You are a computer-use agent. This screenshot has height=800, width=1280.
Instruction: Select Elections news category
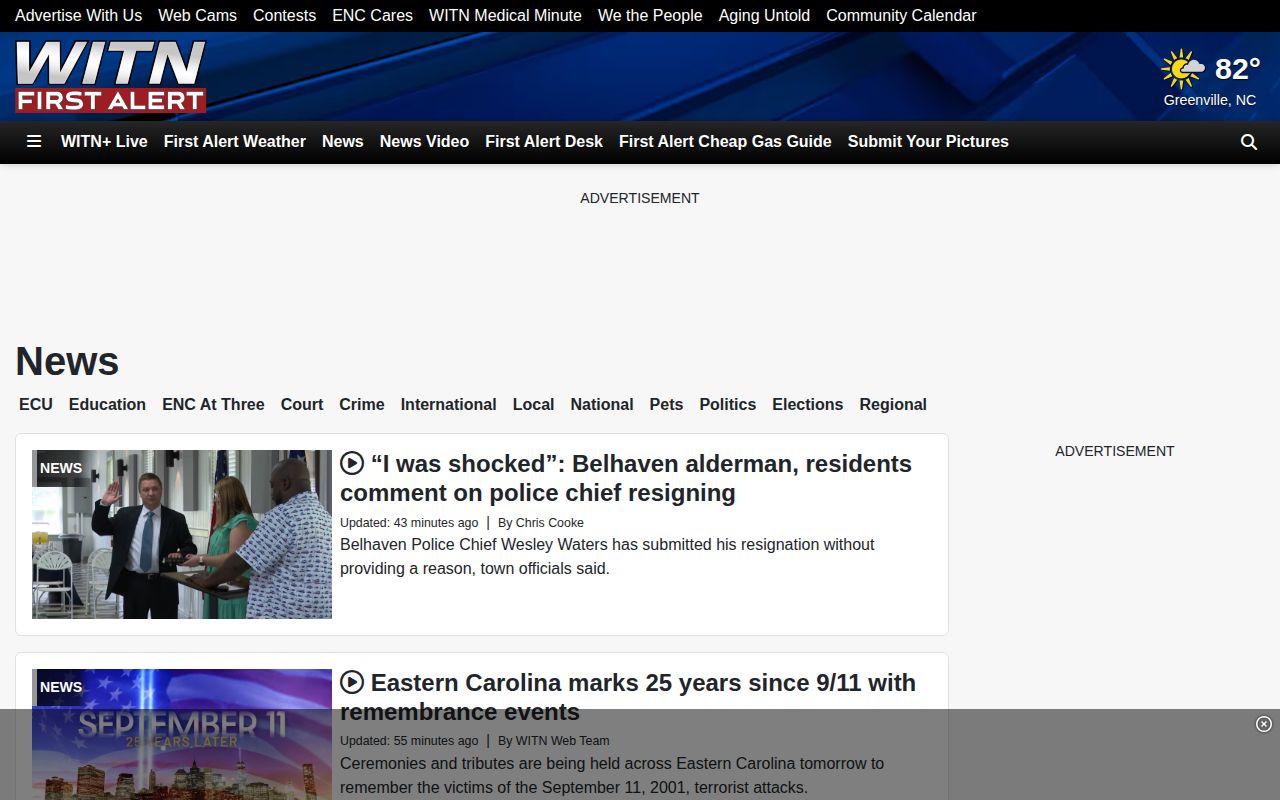click(x=807, y=405)
